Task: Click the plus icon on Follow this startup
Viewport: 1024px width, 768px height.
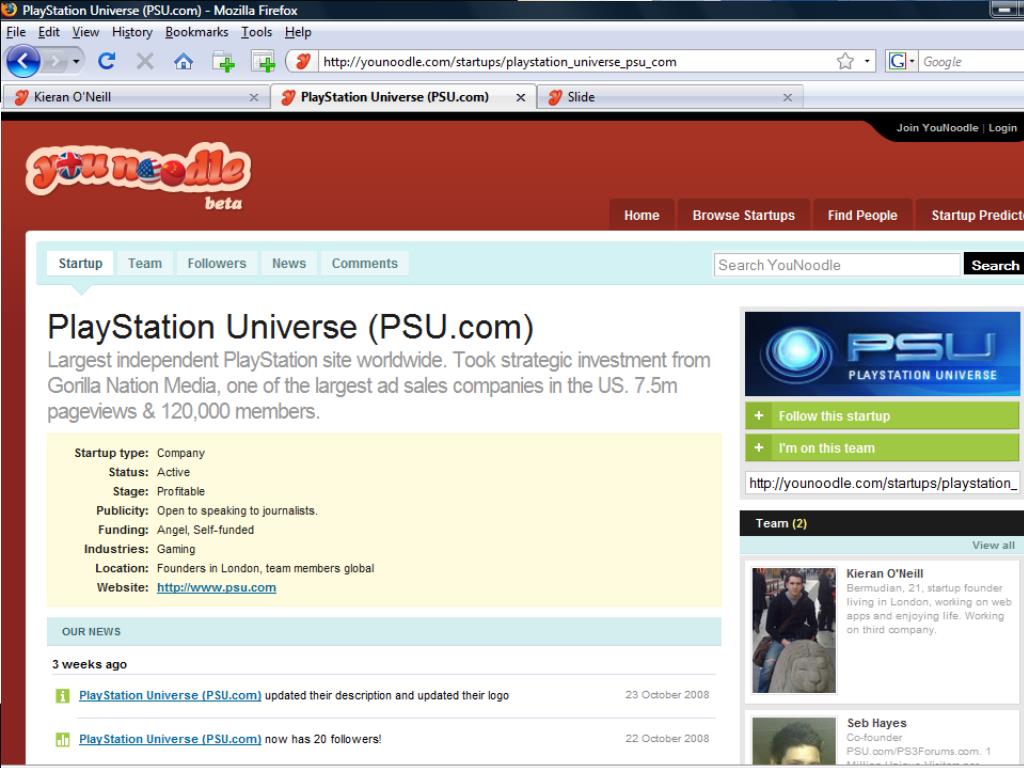Action: pyautogui.click(x=759, y=415)
